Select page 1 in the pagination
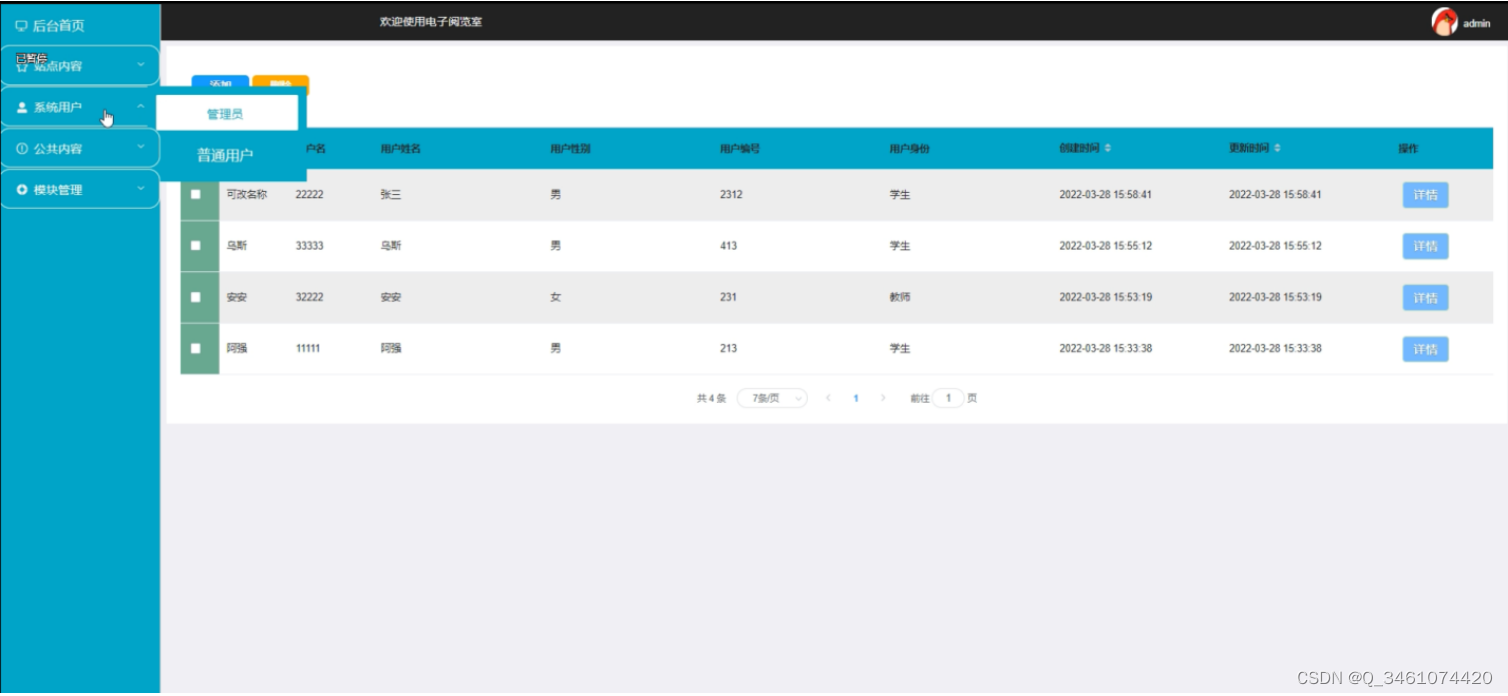 pos(856,398)
